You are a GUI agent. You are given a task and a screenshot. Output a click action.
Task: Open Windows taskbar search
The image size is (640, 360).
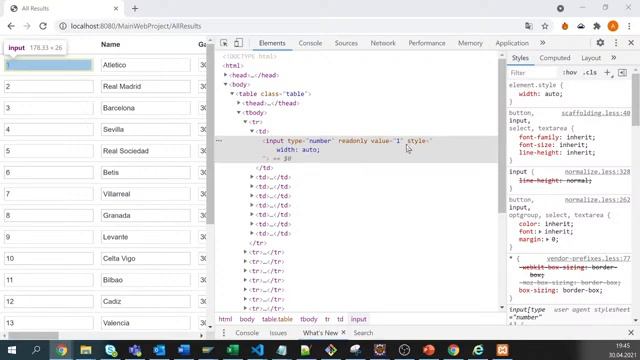pos(36,350)
